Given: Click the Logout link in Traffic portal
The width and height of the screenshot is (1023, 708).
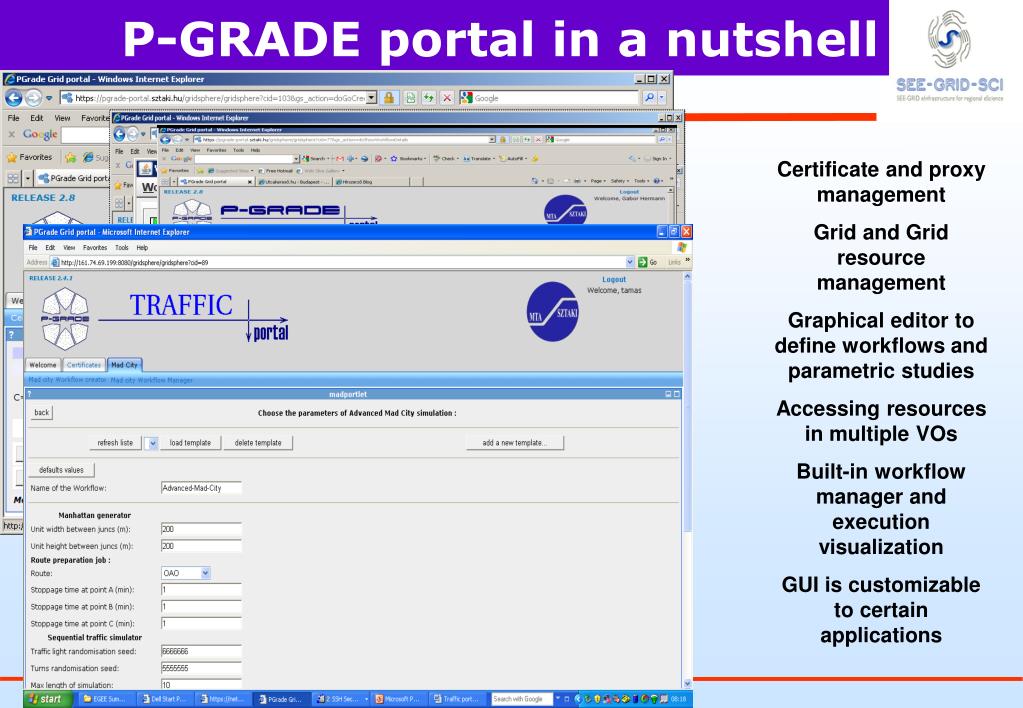Looking at the screenshot, I should point(614,279).
